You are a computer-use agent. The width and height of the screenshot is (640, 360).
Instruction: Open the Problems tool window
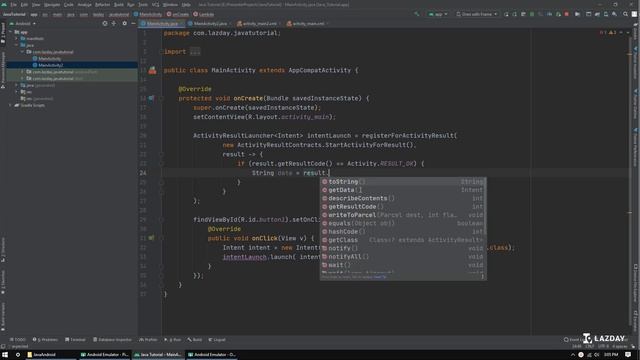(45, 340)
